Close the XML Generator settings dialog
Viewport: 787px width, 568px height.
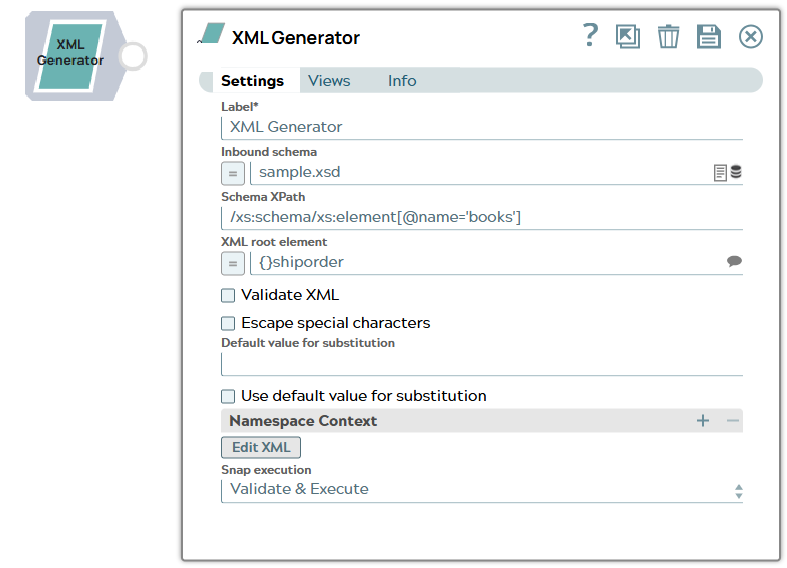pyautogui.click(x=750, y=37)
